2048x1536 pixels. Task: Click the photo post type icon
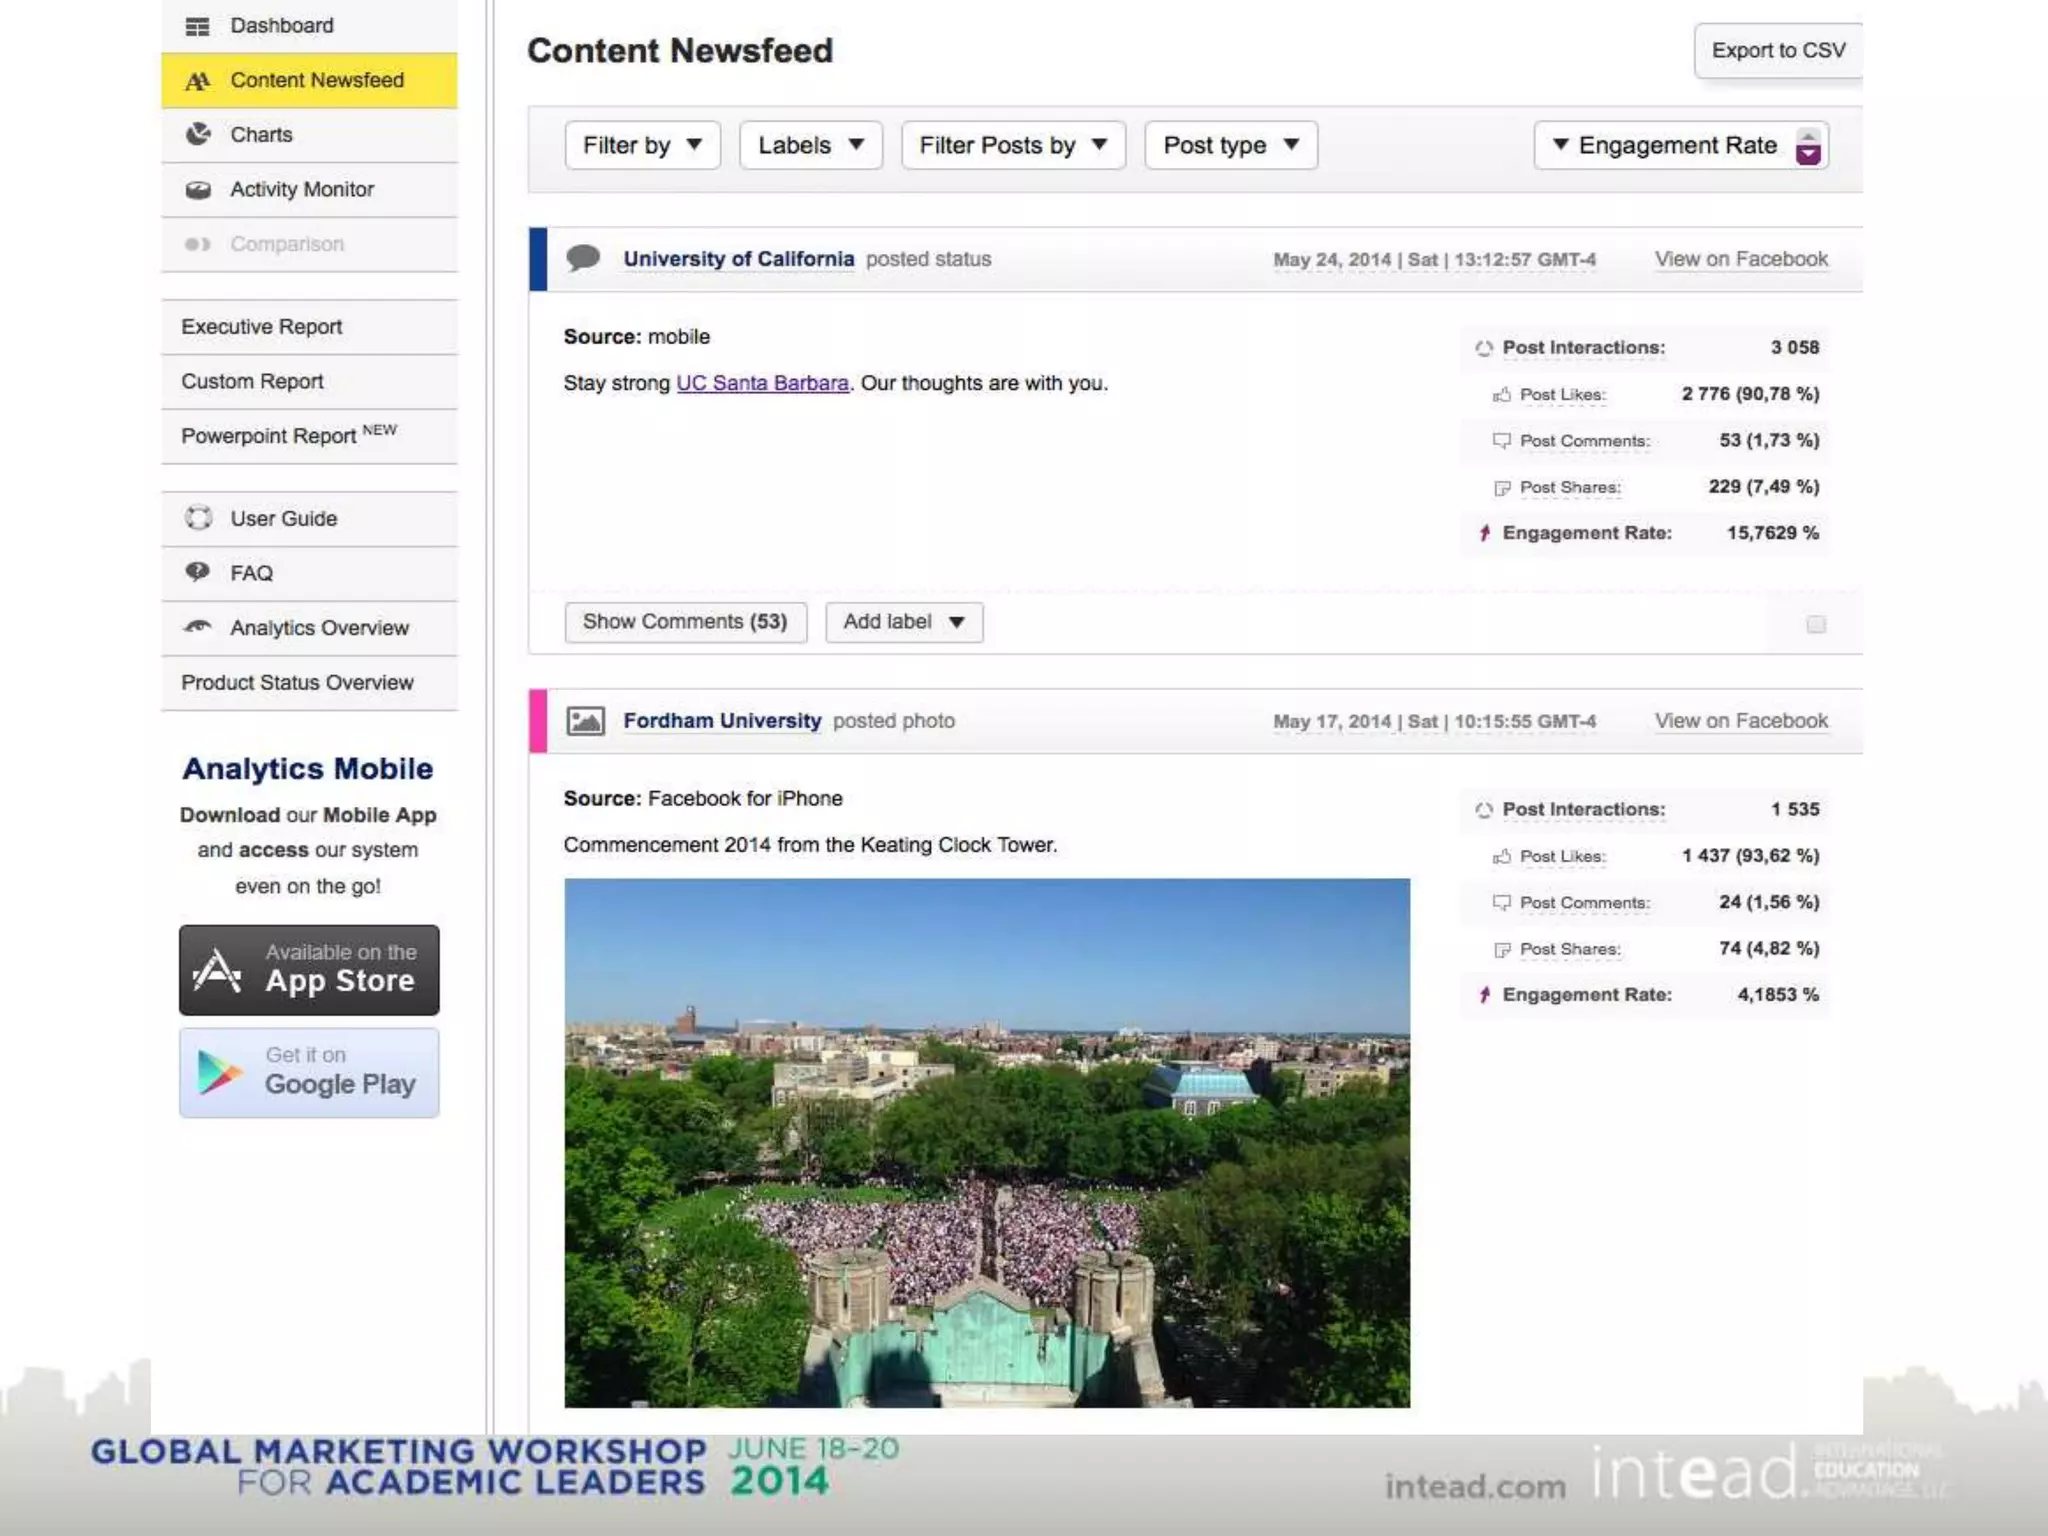coord(585,721)
